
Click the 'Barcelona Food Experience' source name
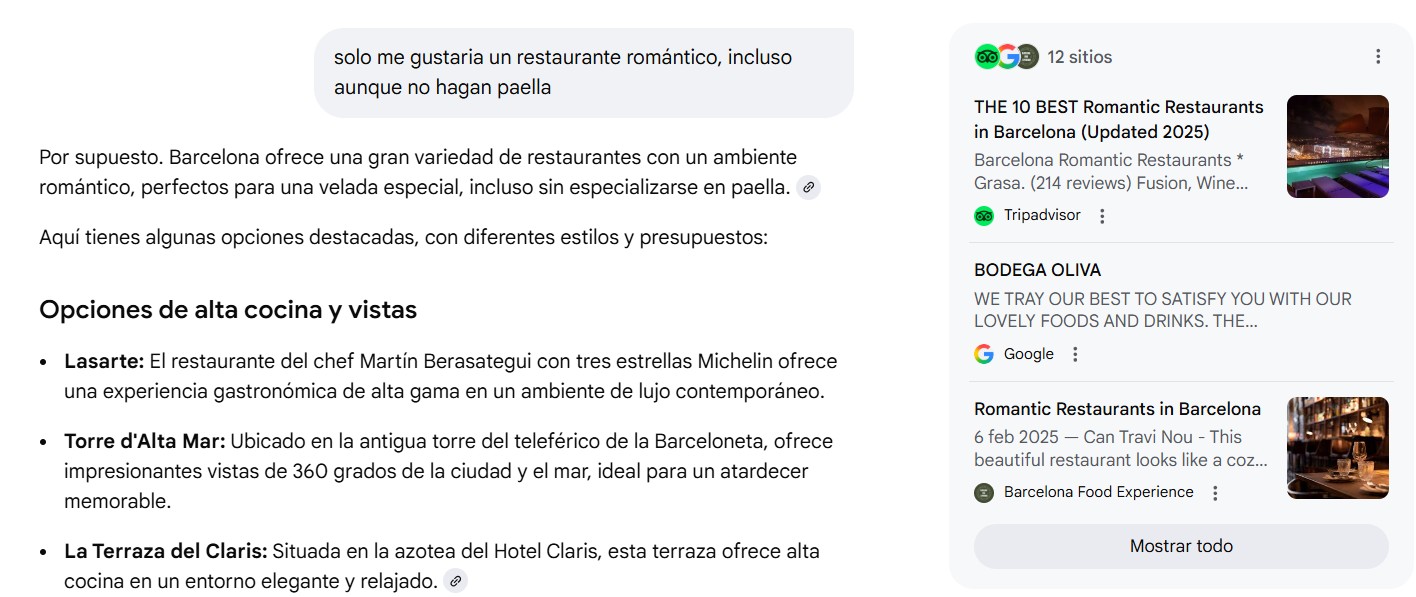click(x=1098, y=492)
